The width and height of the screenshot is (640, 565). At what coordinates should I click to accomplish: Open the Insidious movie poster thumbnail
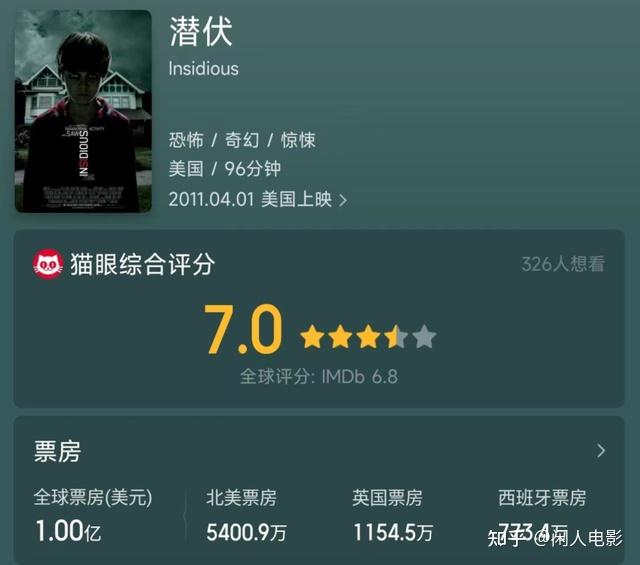click(x=83, y=111)
